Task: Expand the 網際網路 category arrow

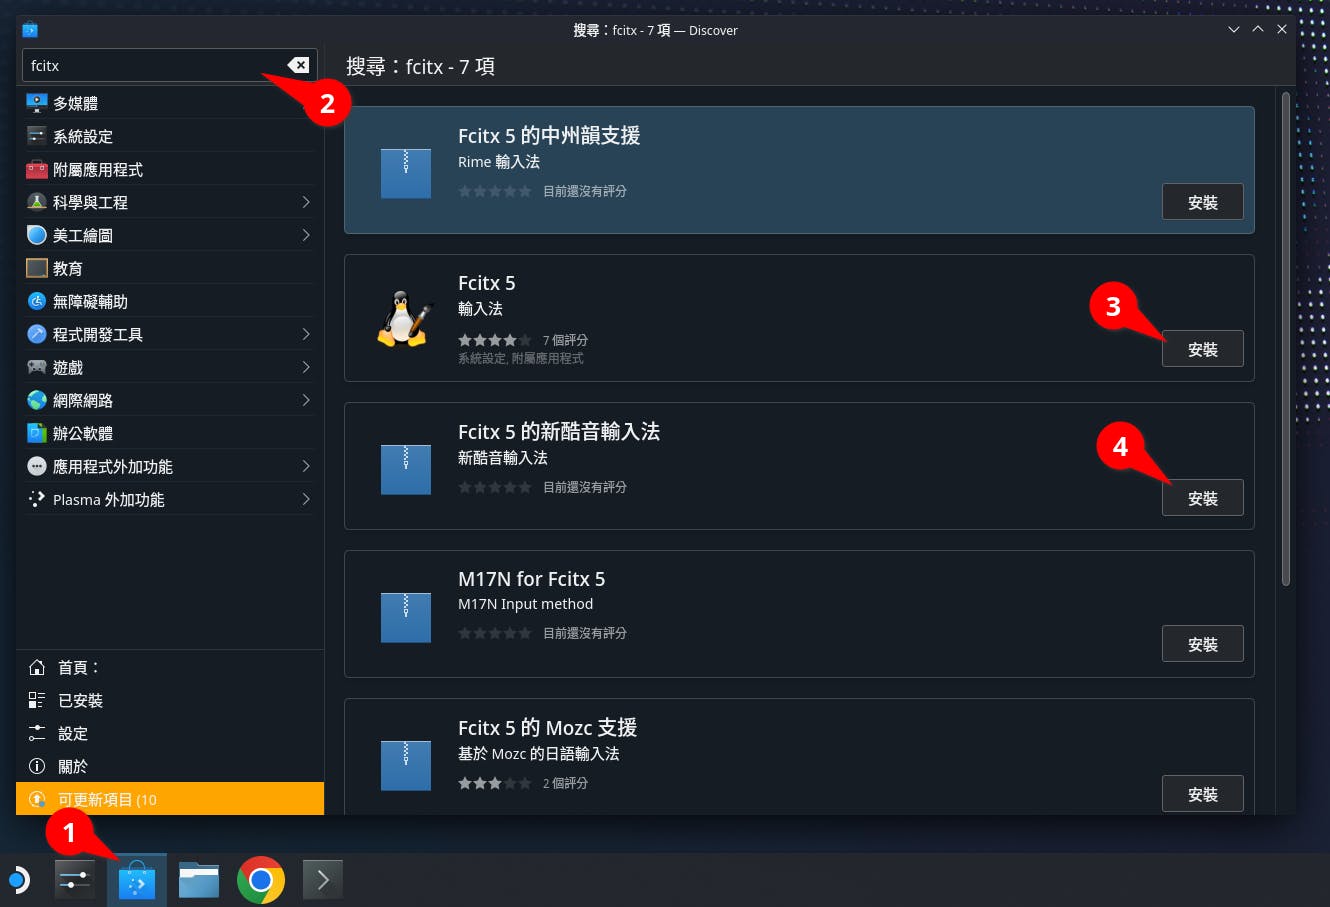Action: pos(305,400)
